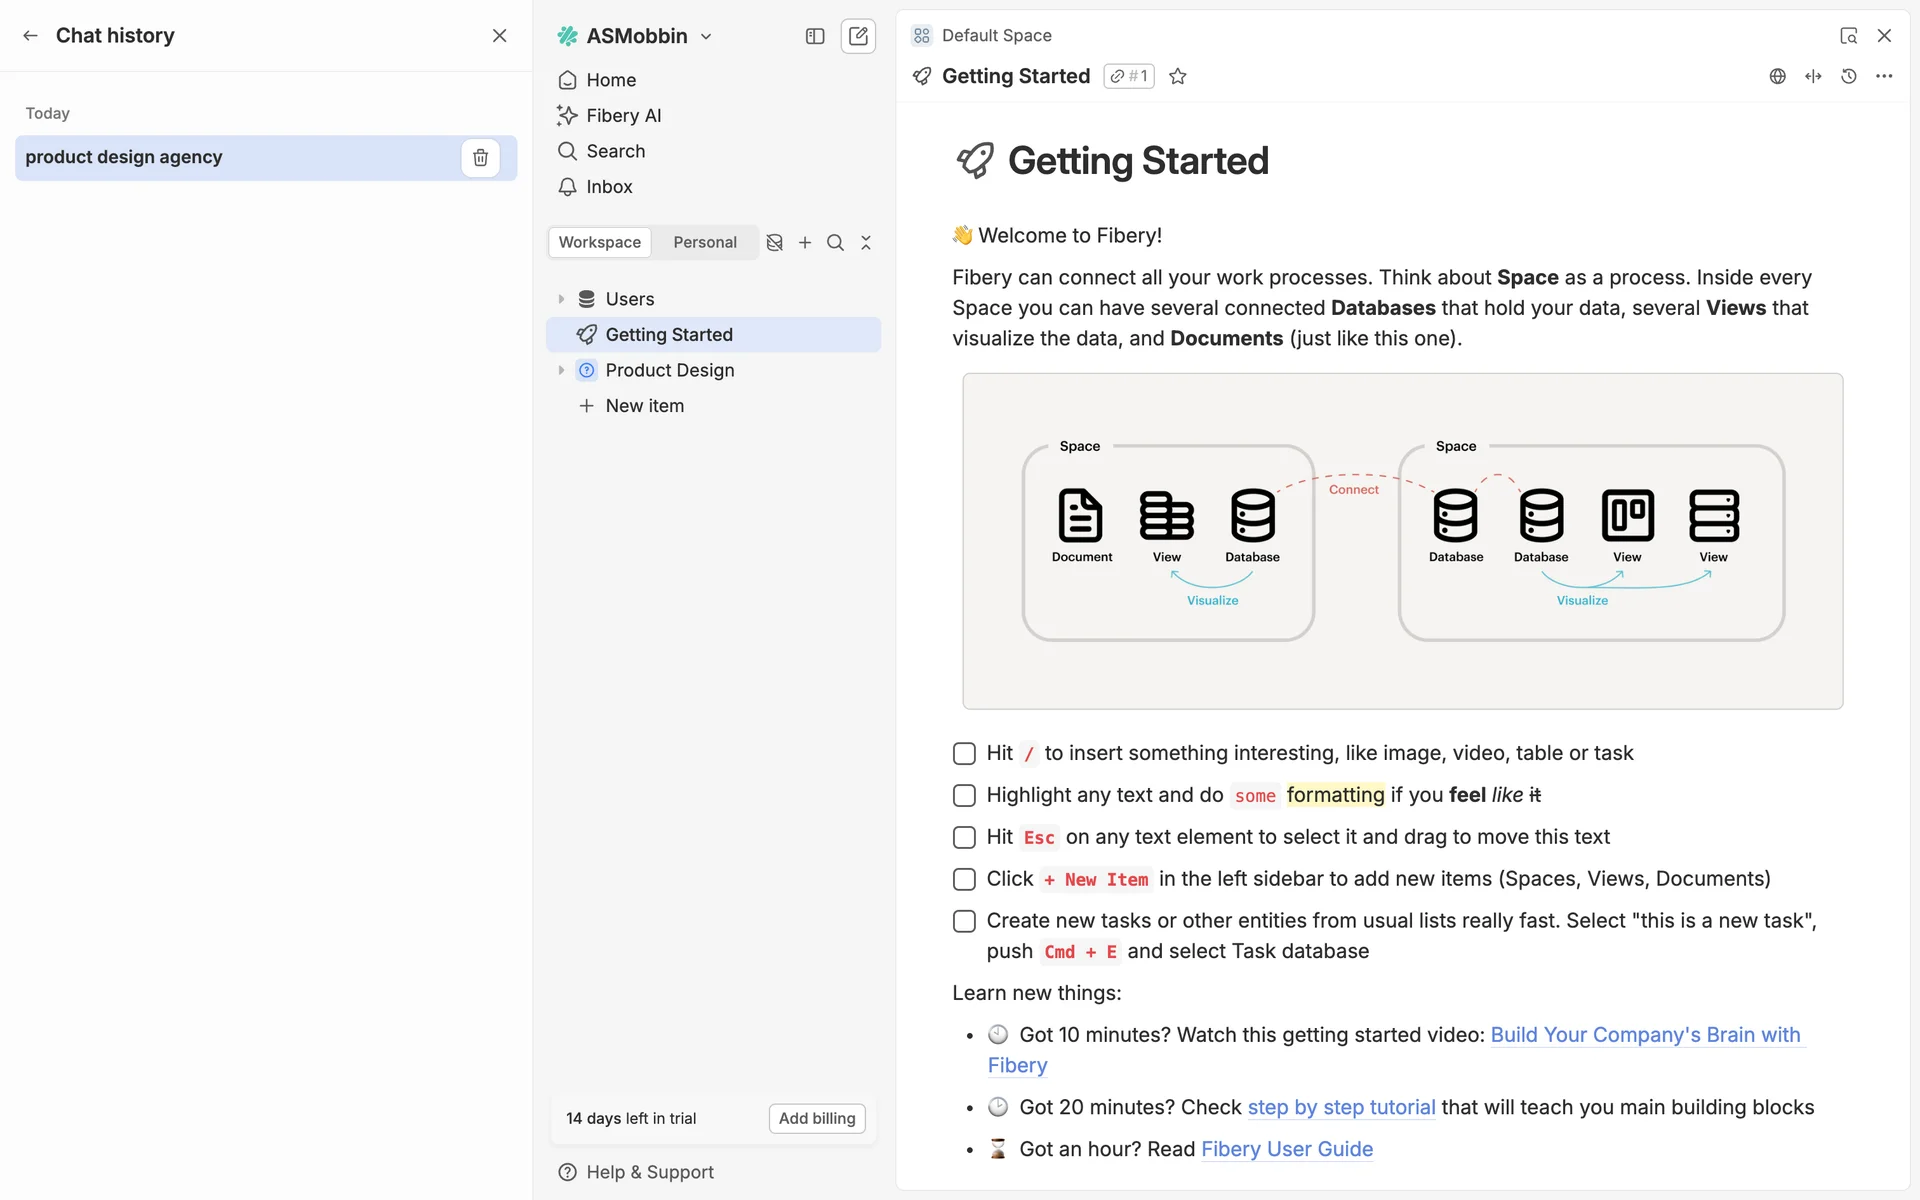Click the hide databases icon in sidebar
Screen dimensions: 1920x1200
pyautogui.click(x=774, y=242)
